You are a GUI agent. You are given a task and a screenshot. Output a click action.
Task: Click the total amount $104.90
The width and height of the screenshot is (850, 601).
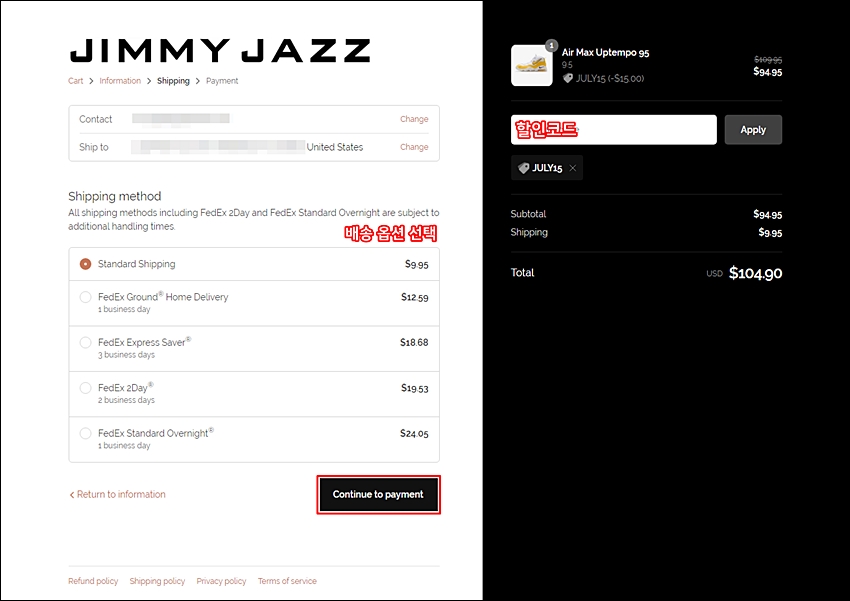point(755,273)
